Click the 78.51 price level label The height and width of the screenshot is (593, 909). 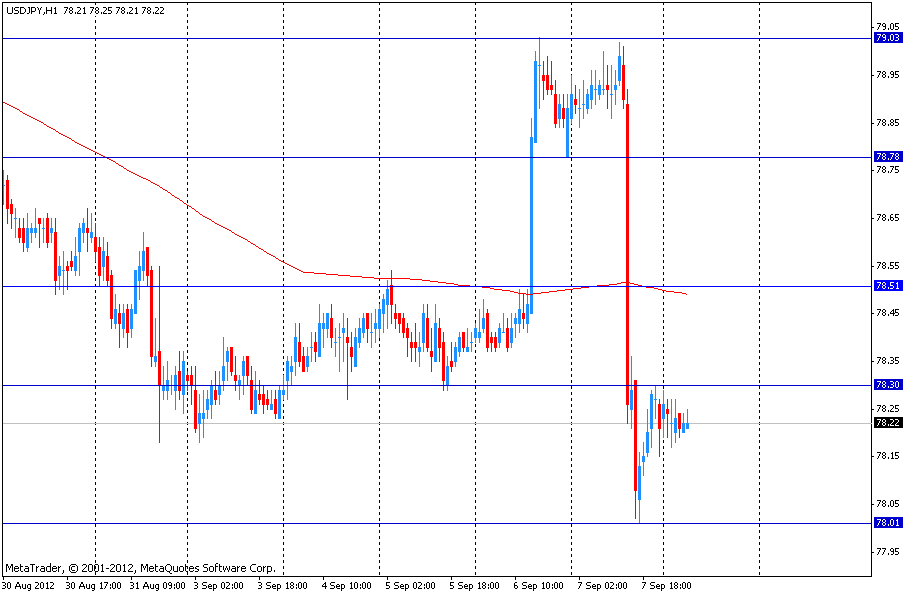(888, 286)
